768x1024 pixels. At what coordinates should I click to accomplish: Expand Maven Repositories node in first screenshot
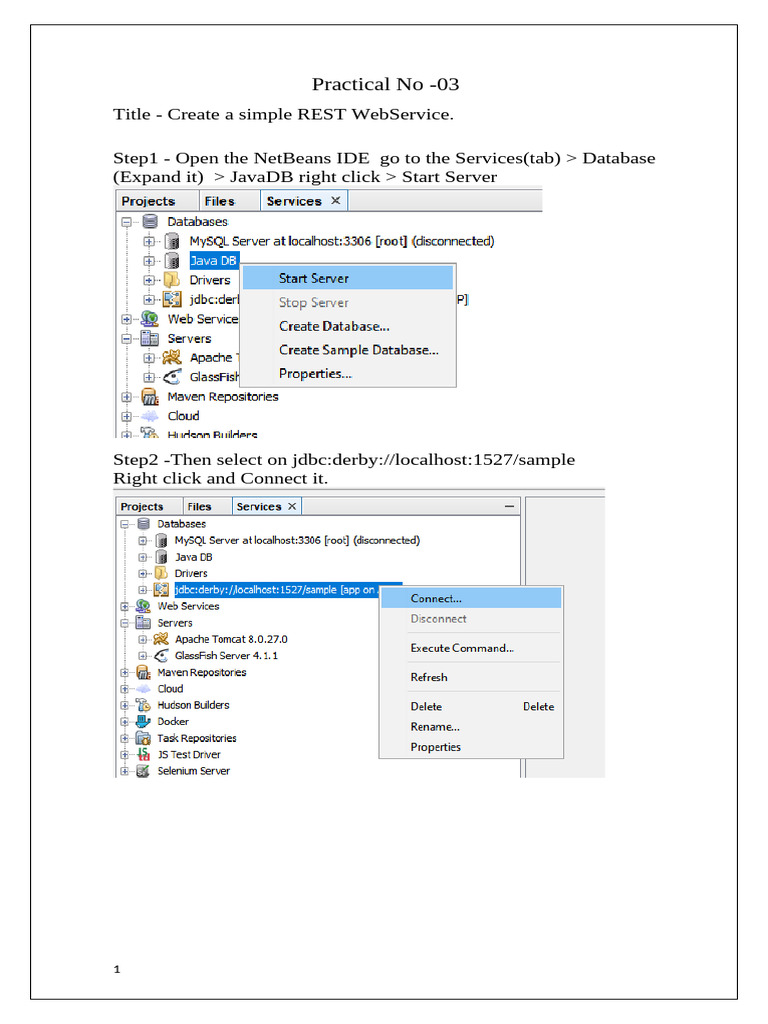[127, 396]
